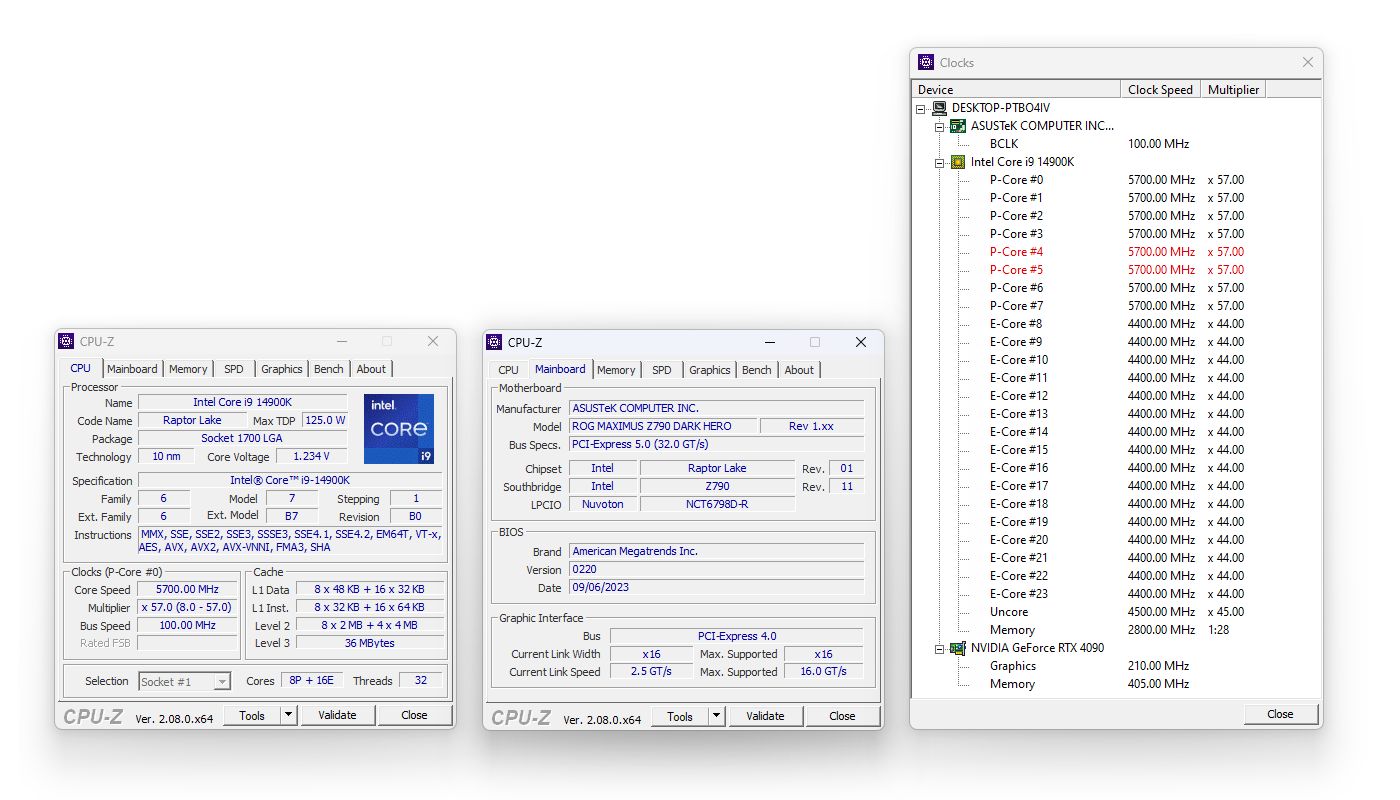Viewport: 1400px width, 800px height.
Task: Click the computer icon beside DESKTOP-PTBO4IV
Action: tap(940, 108)
